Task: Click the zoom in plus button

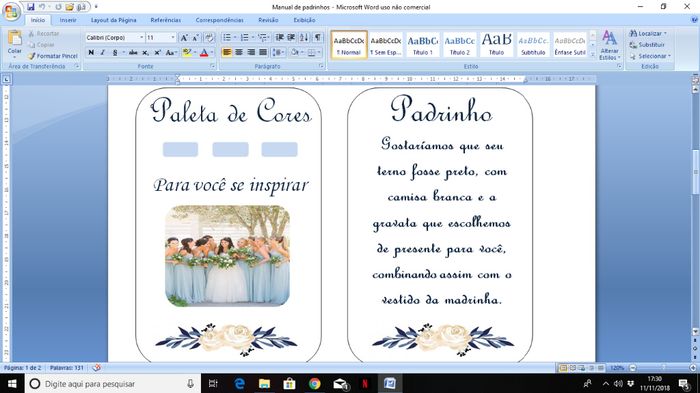Action: (693, 368)
